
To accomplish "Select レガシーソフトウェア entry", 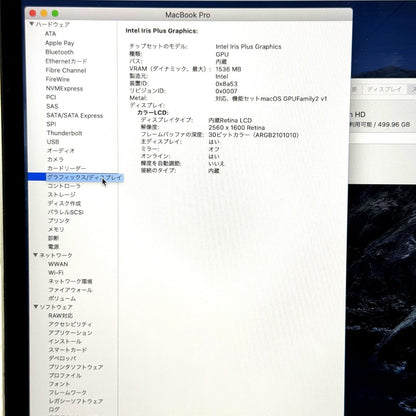I will point(76,401).
